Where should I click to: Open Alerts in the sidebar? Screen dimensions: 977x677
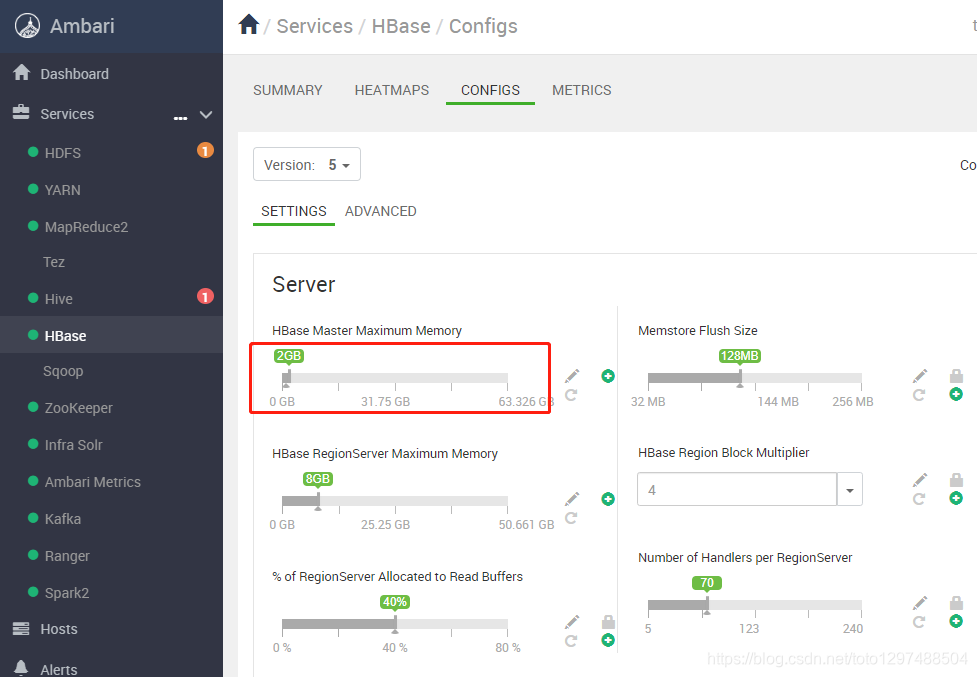(x=59, y=670)
